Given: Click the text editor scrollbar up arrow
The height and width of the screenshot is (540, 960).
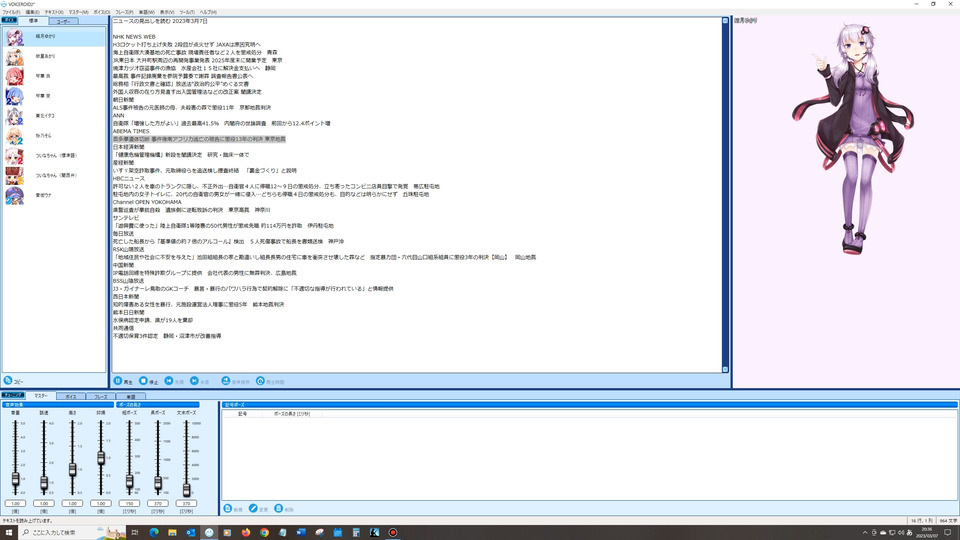Looking at the screenshot, I should (x=726, y=21).
